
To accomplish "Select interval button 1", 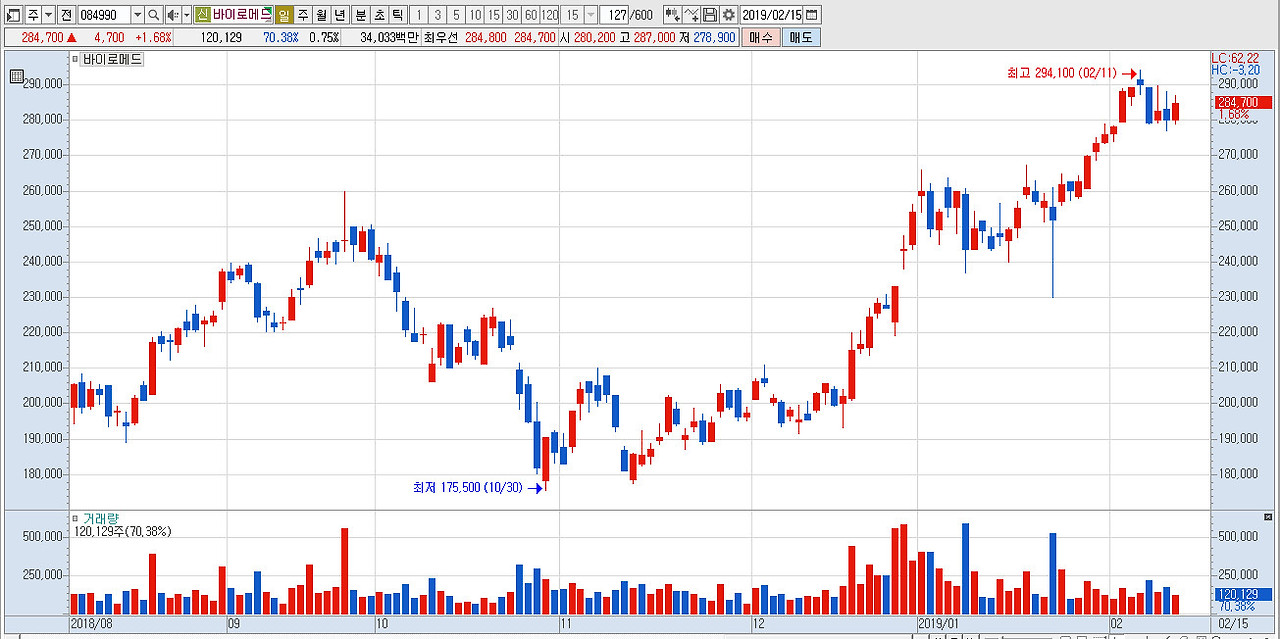I will tap(419, 15).
